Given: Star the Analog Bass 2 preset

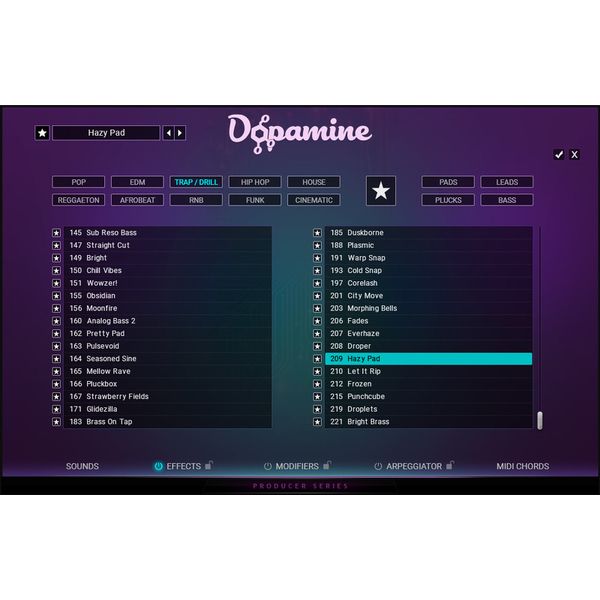Looking at the screenshot, I should click(x=56, y=321).
